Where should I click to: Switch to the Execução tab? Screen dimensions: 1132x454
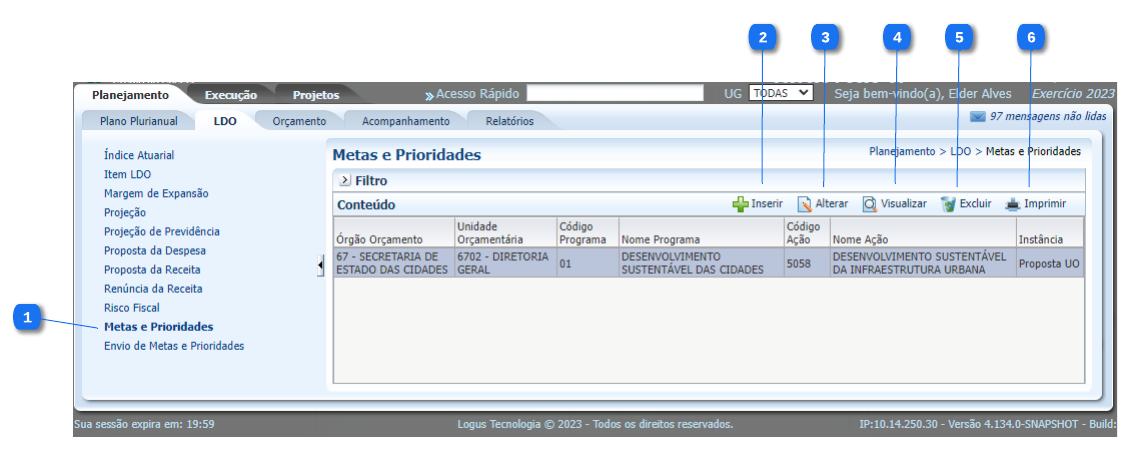231,95
